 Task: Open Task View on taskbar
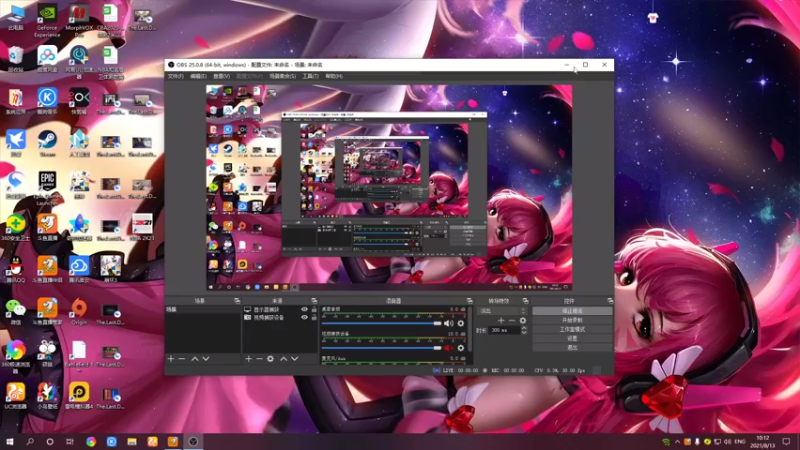pos(70,441)
